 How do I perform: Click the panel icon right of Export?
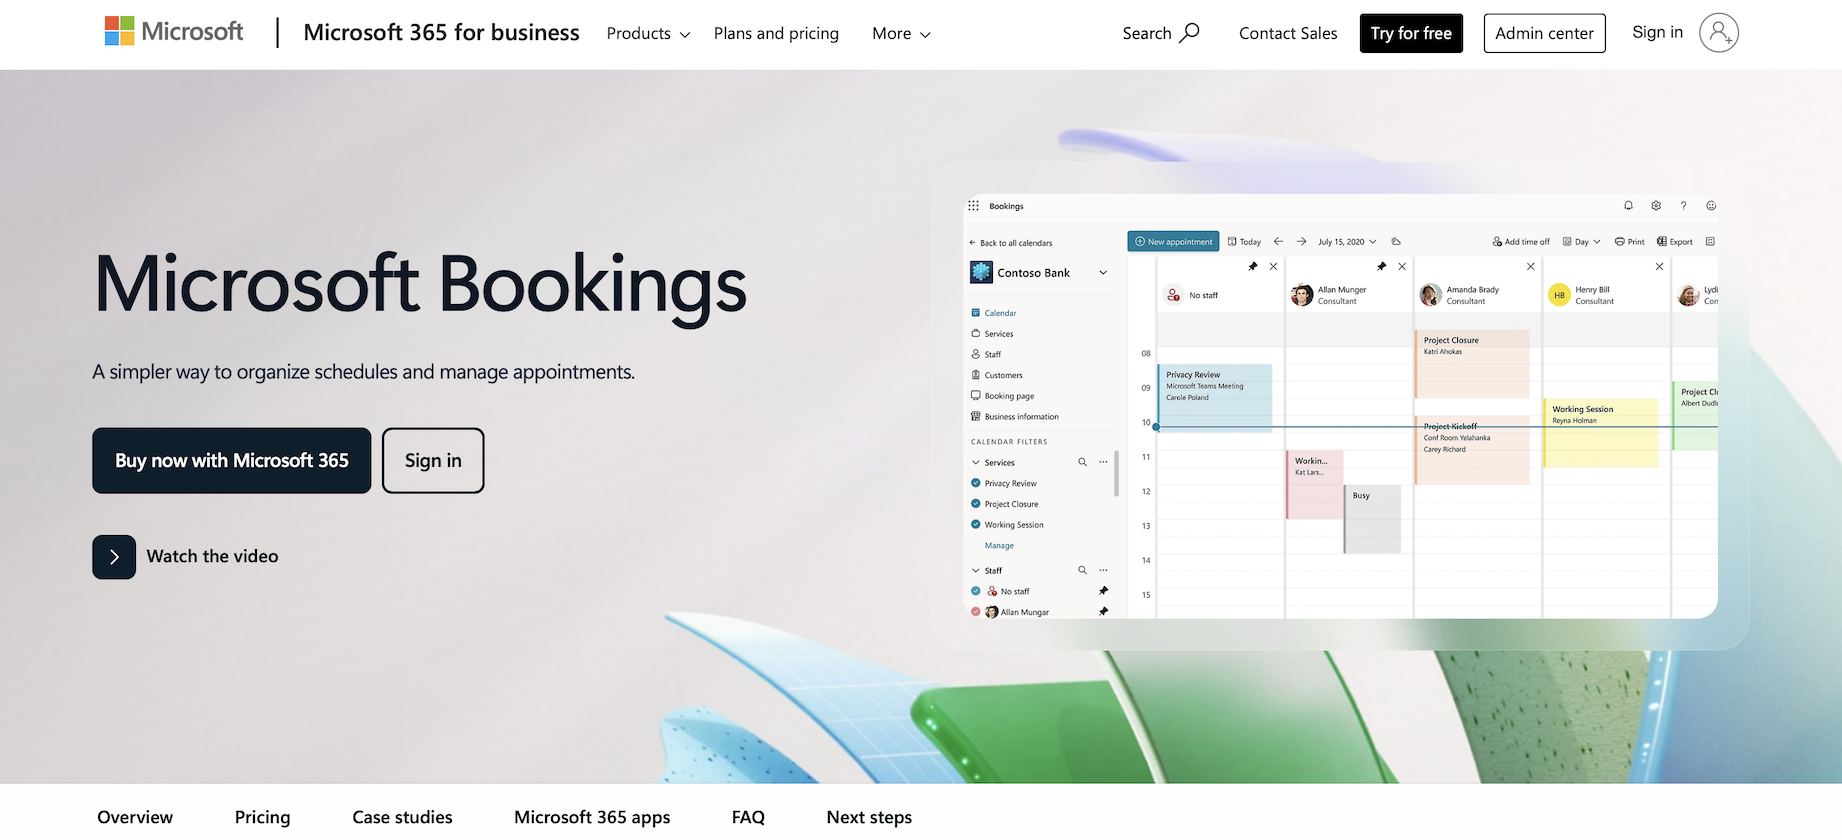coord(1710,242)
